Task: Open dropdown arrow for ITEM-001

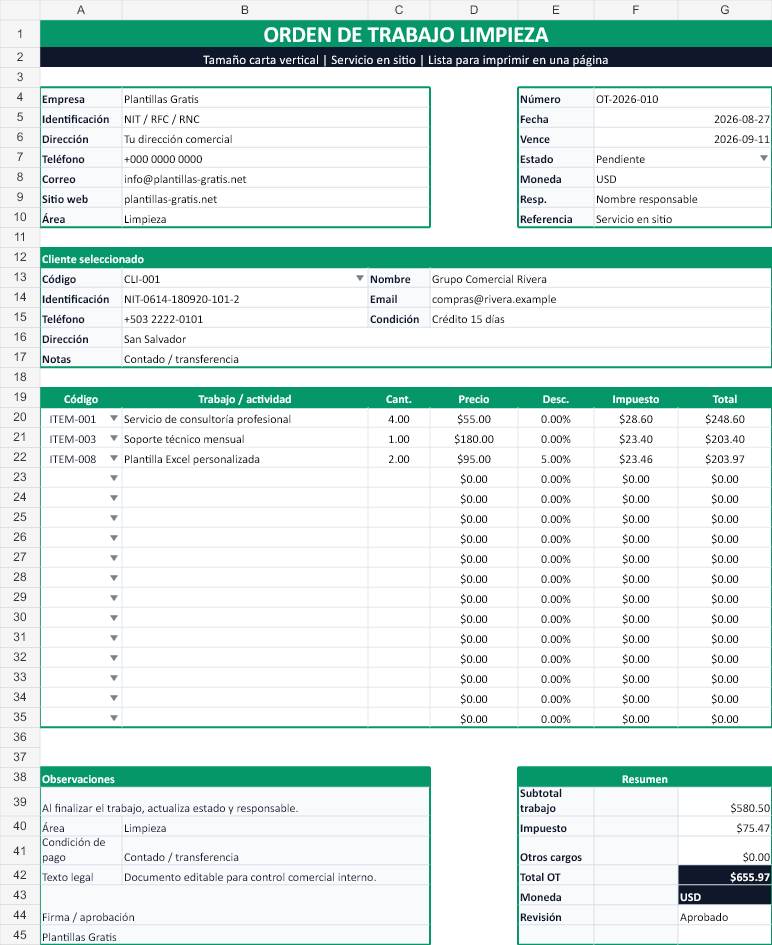Action: point(114,418)
